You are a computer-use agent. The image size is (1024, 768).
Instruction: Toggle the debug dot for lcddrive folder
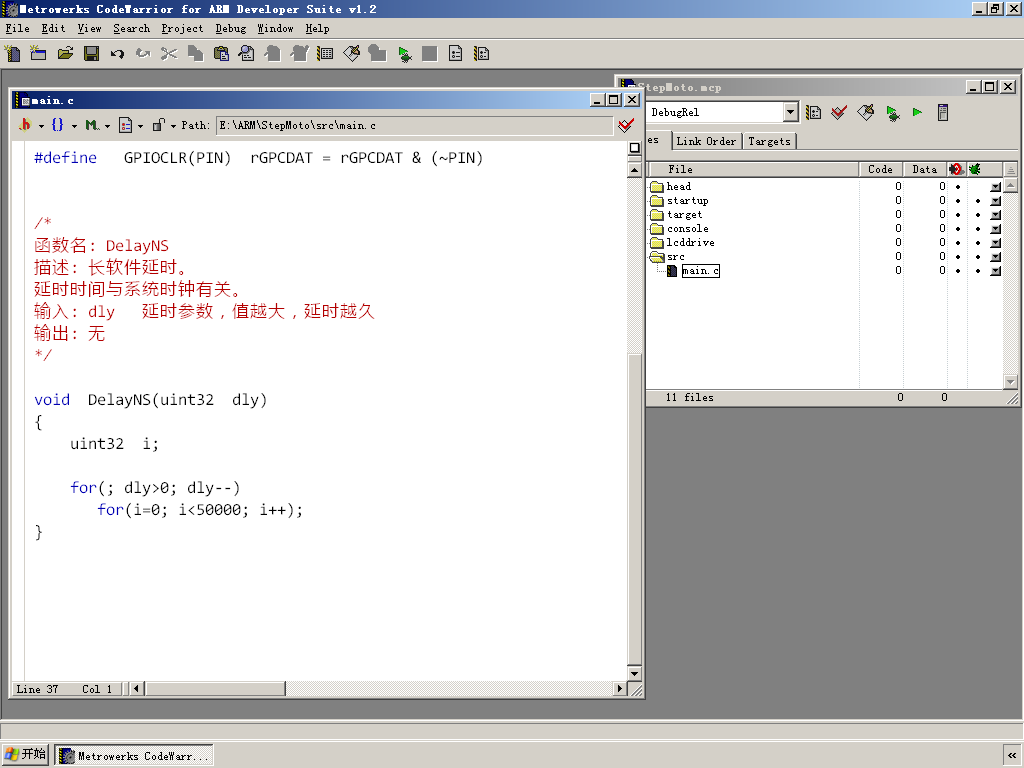coord(978,243)
